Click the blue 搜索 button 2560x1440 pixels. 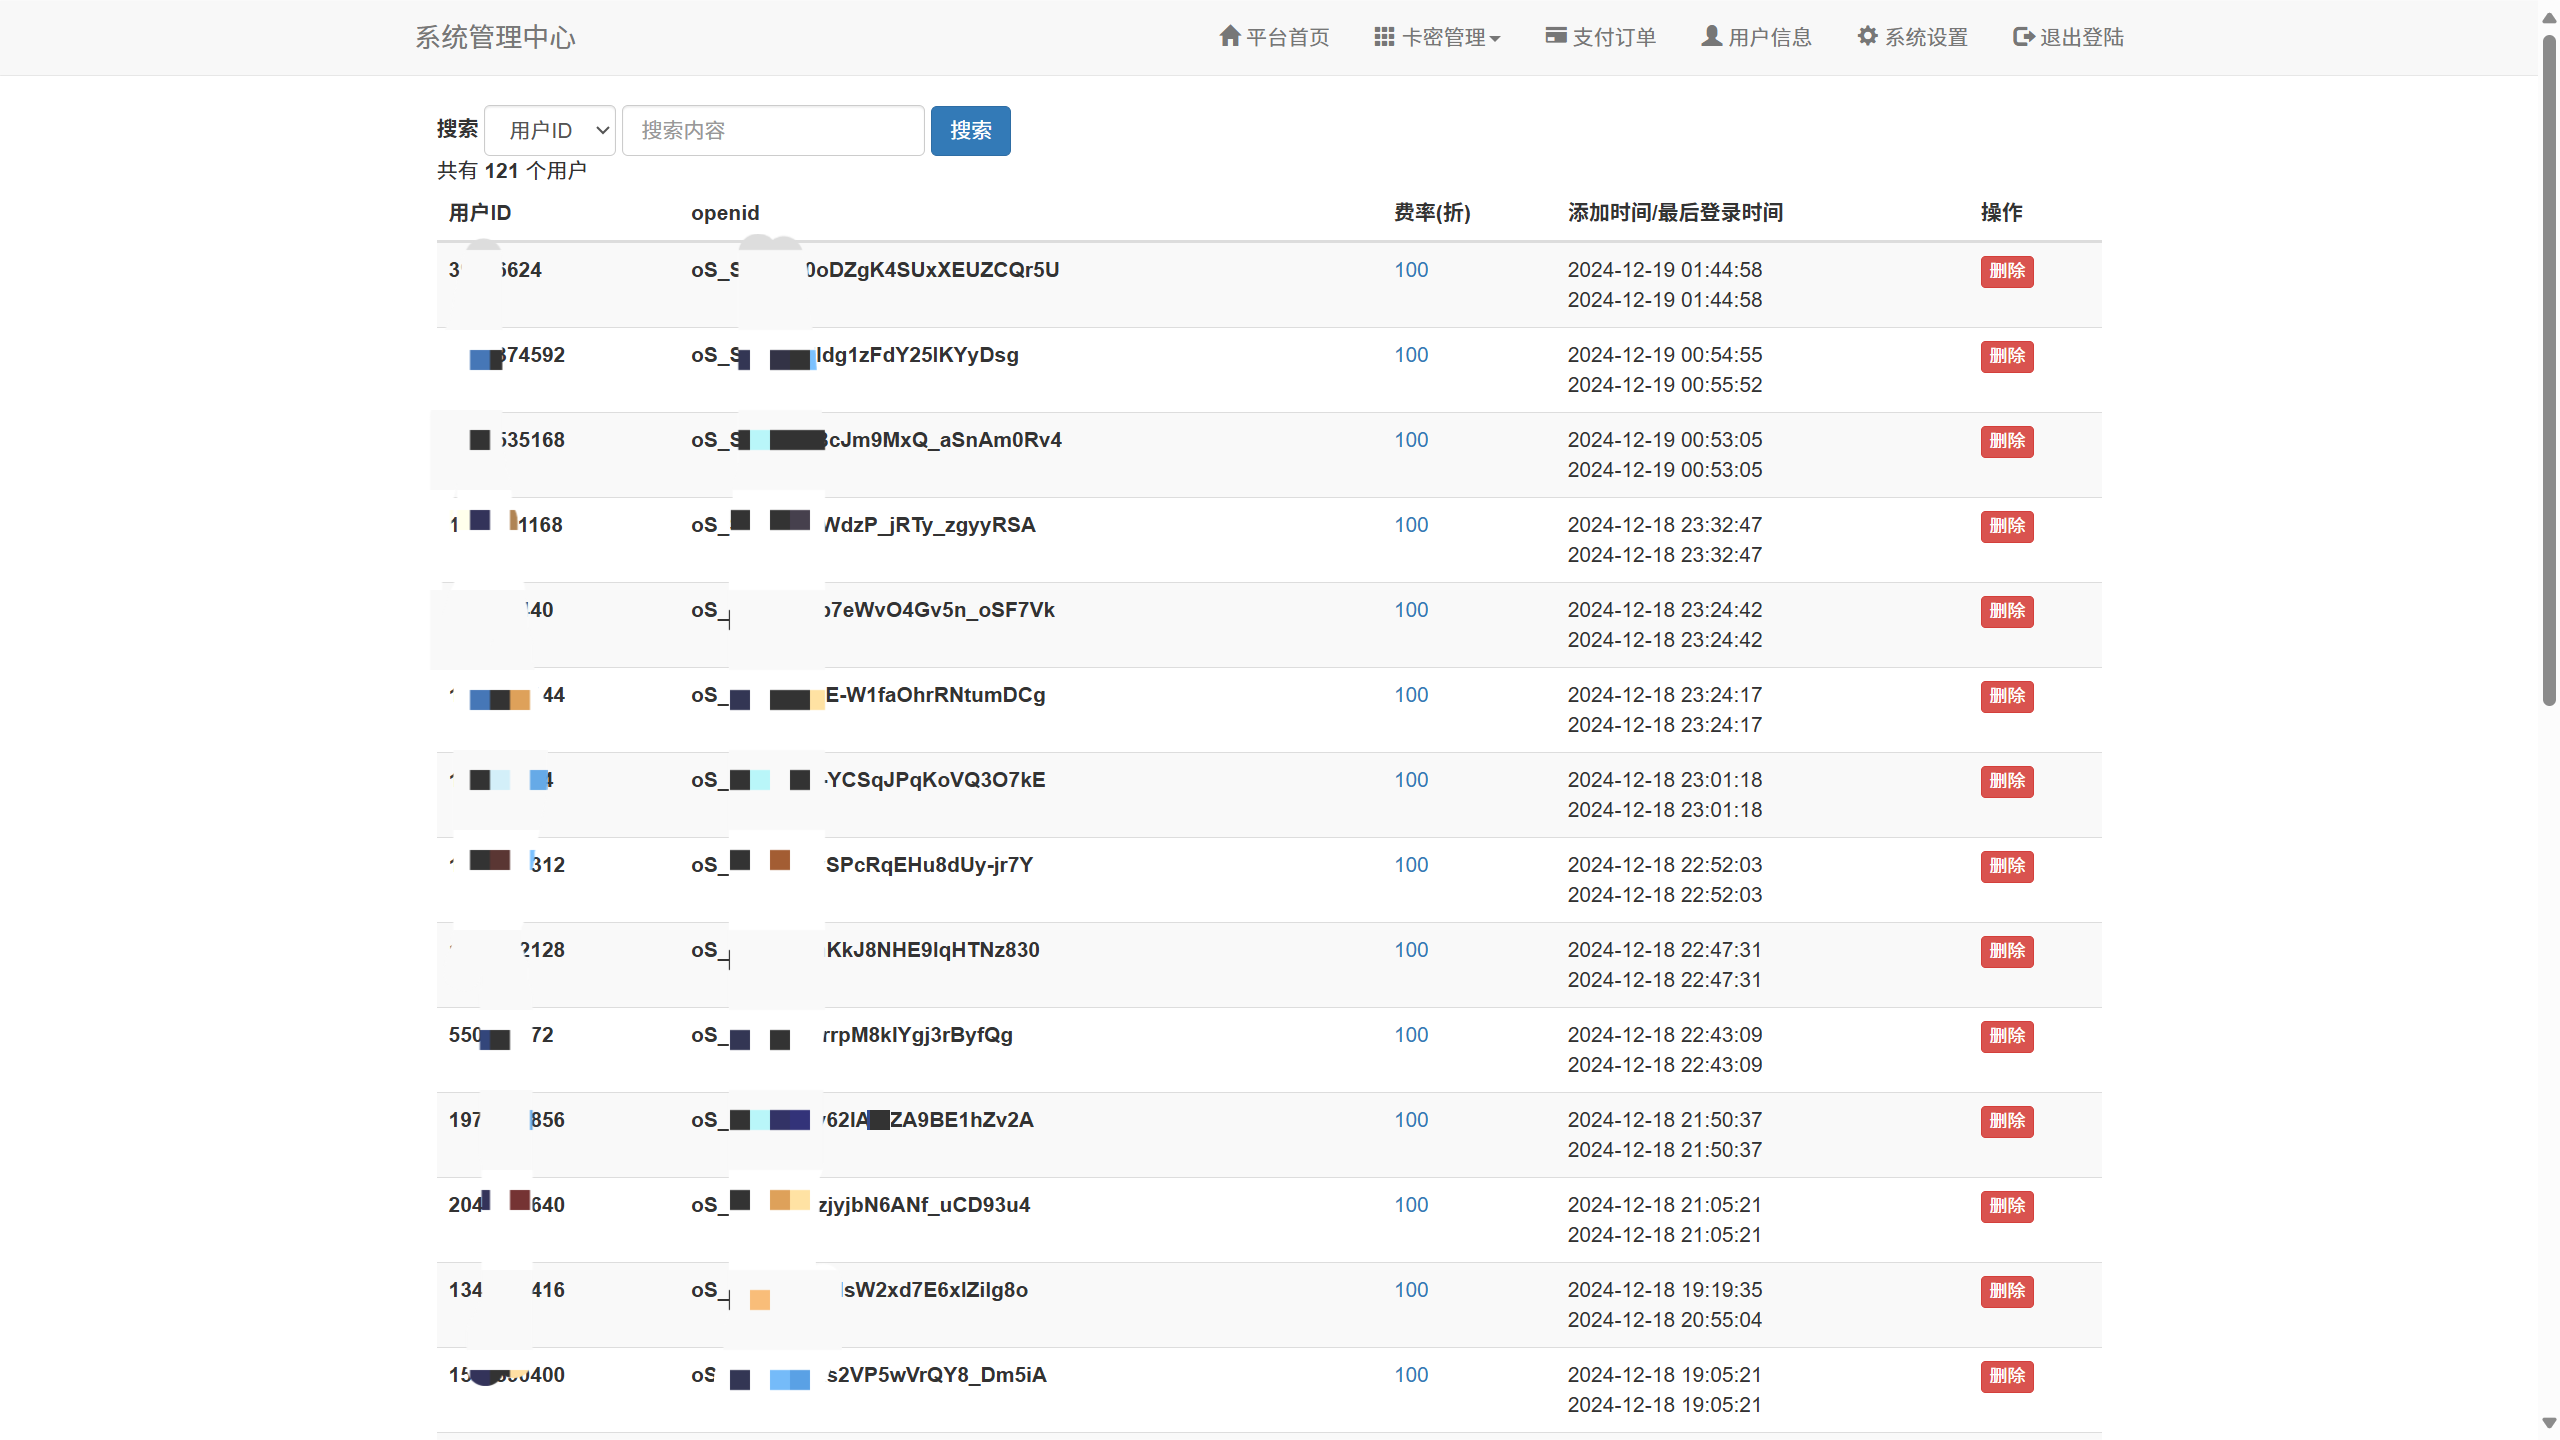(971, 130)
